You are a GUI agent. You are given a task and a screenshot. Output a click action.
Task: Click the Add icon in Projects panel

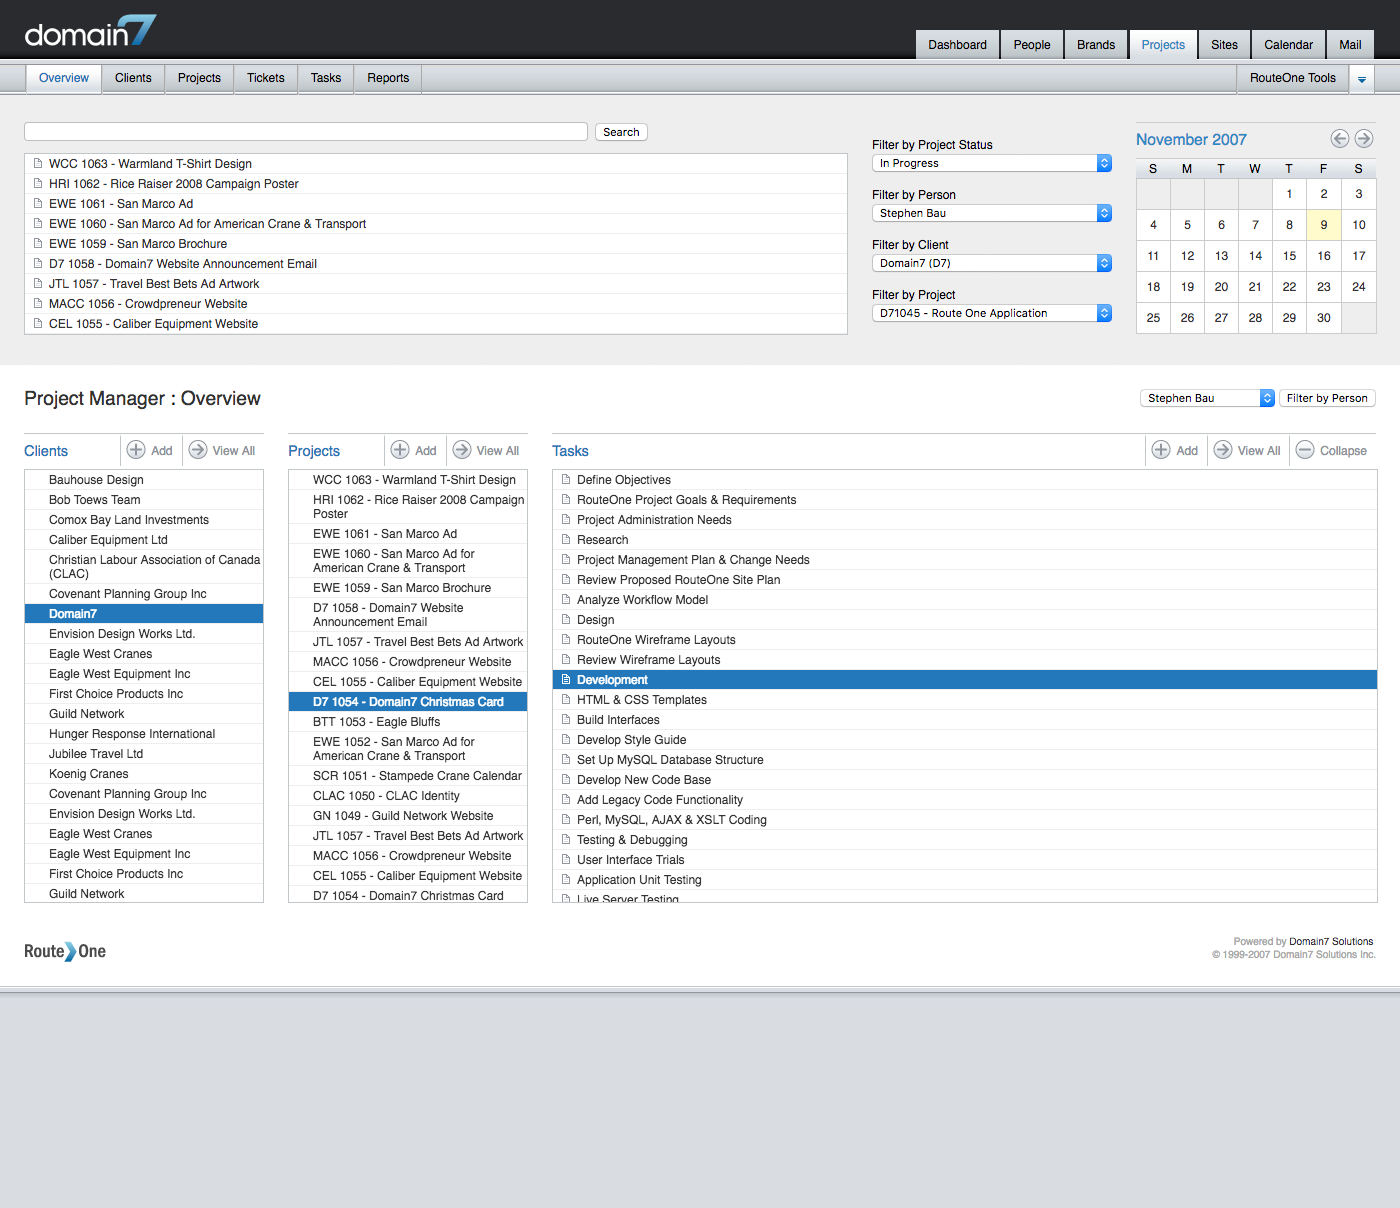[x=400, y=450]
